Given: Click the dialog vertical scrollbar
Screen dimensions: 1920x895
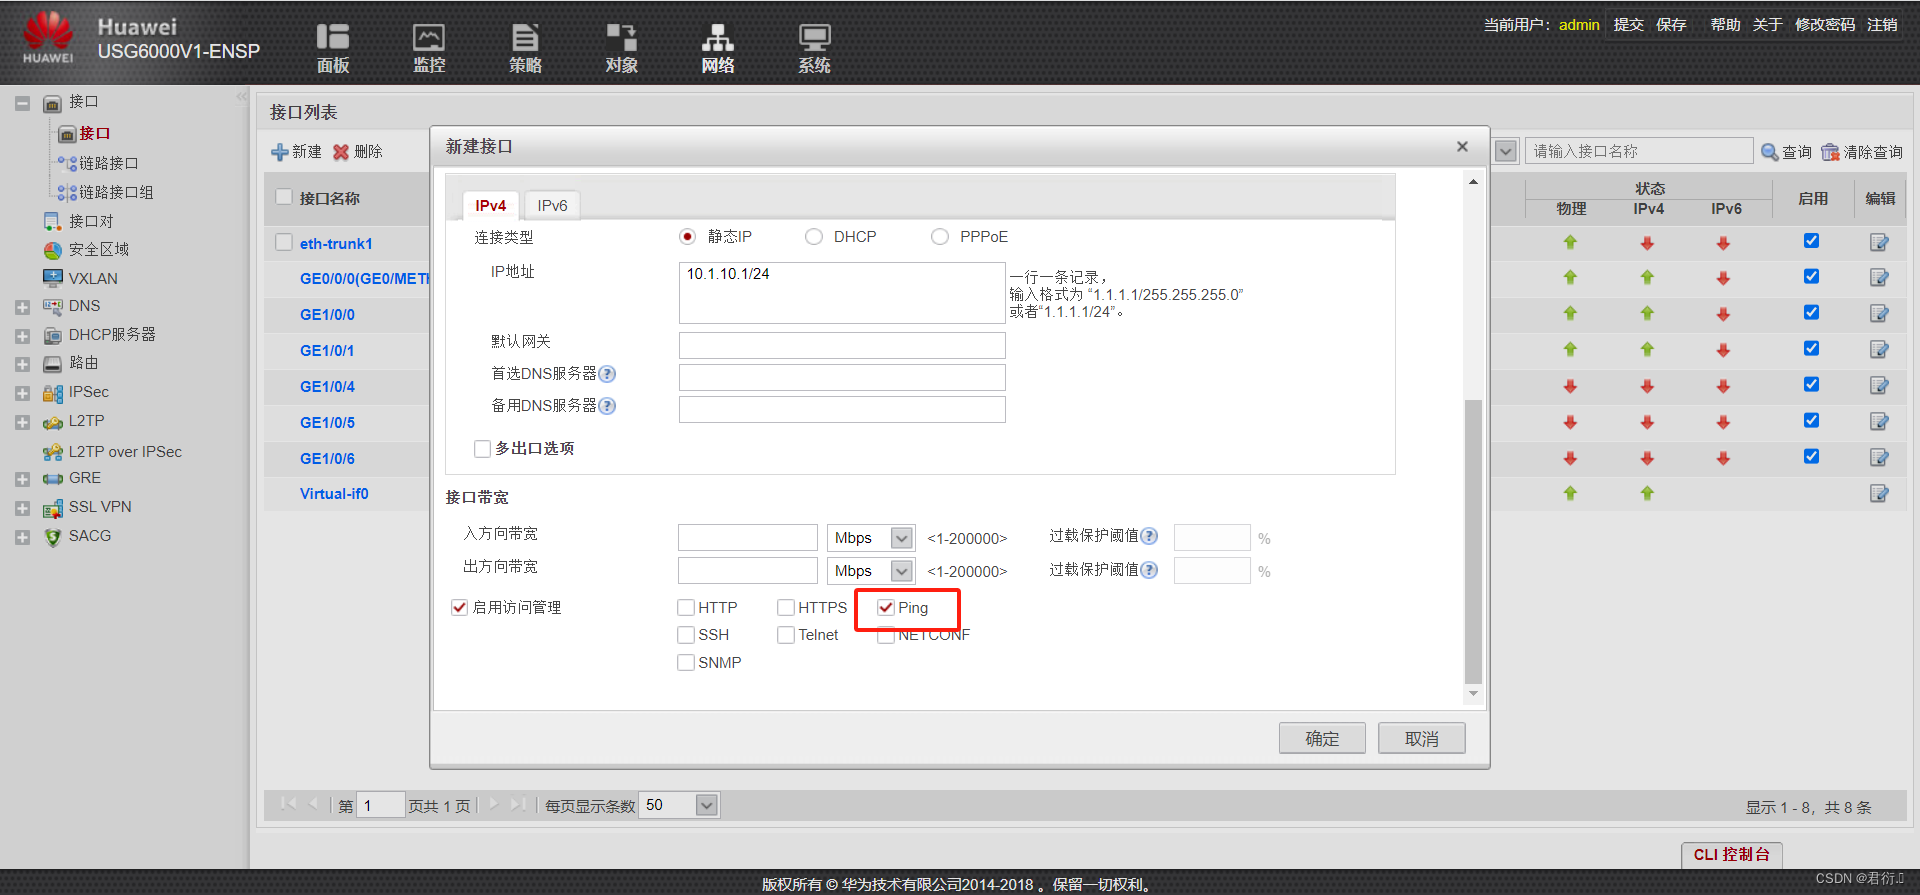Looking at the screenshot, I should click(x=1473, y=540).
